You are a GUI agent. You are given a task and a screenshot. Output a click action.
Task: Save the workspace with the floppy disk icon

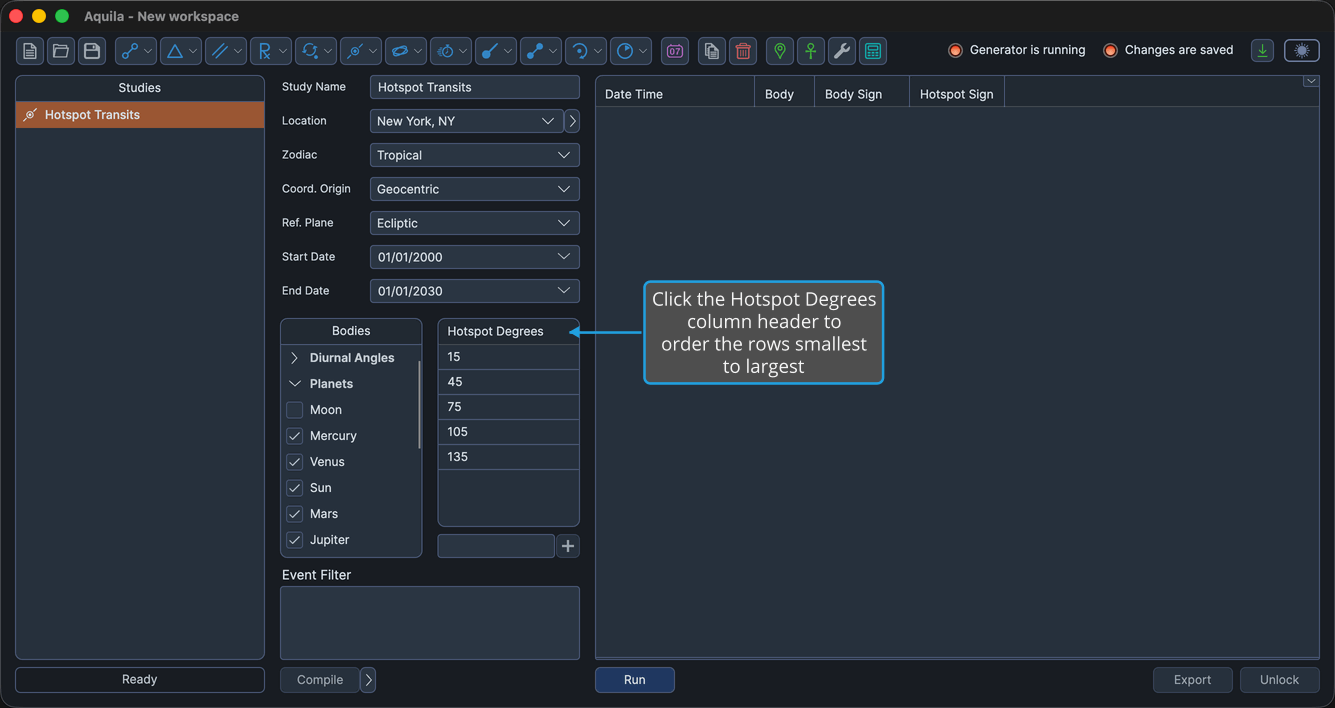point(92,51)
